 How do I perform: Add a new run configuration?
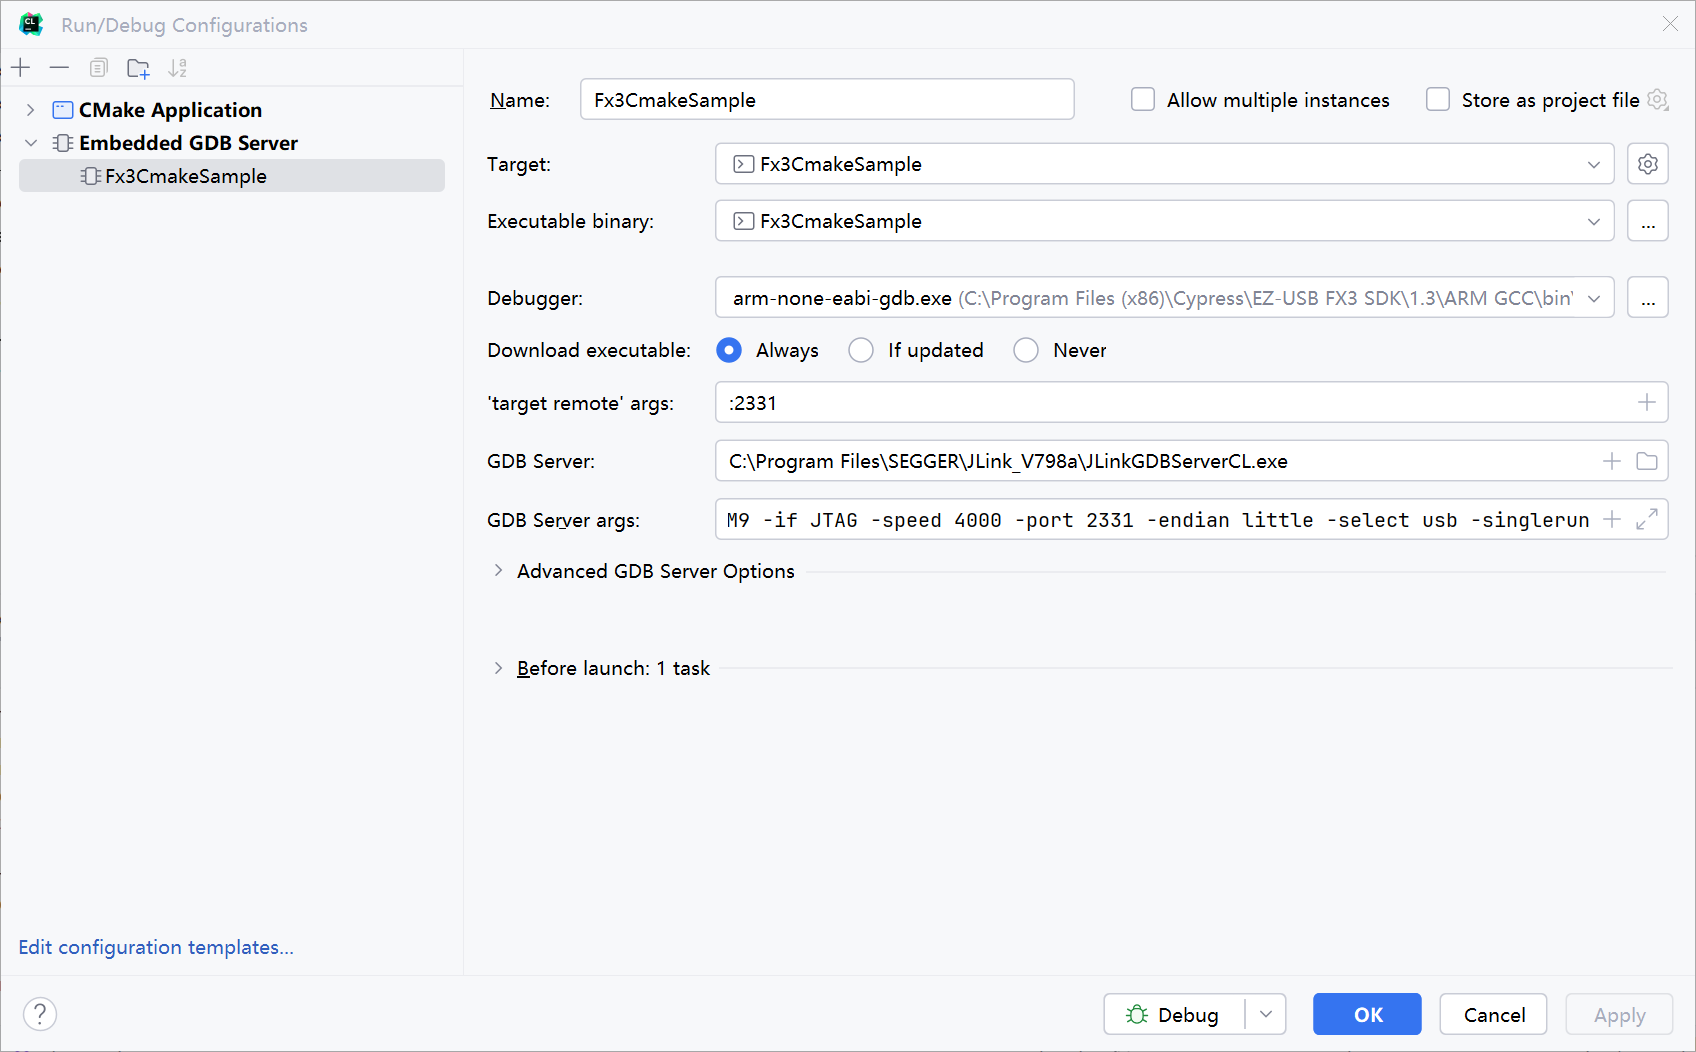pyautogui.click(x=21, y=67)
